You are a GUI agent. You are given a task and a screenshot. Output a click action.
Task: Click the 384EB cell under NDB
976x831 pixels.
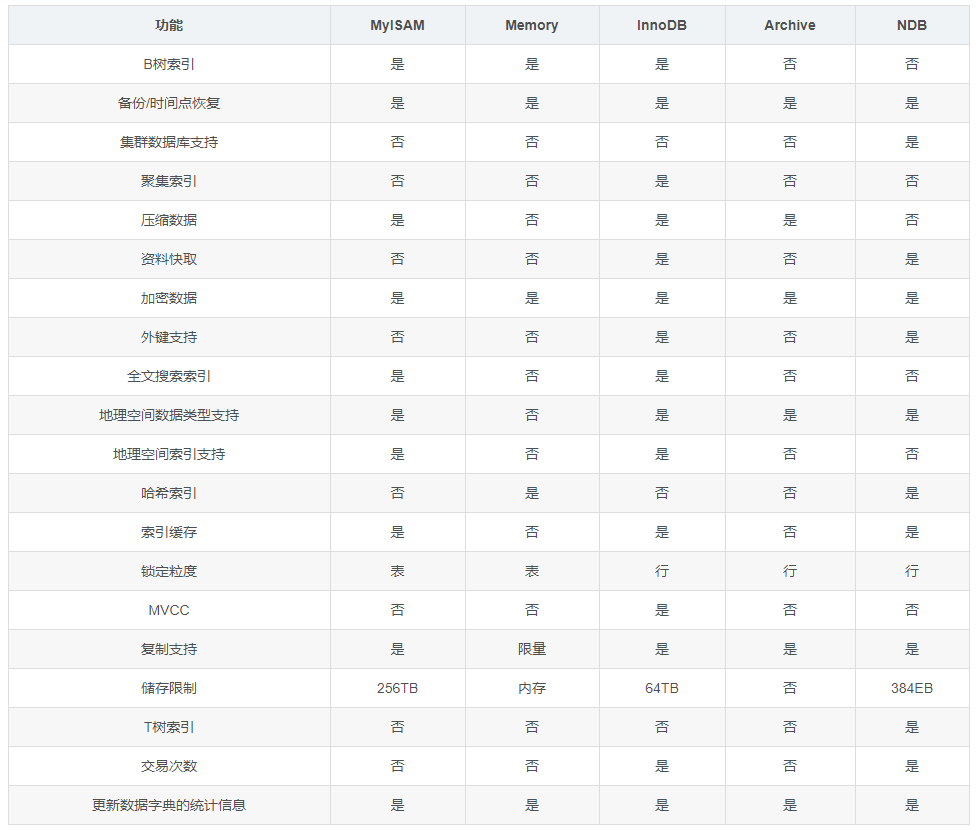(912, 688)
